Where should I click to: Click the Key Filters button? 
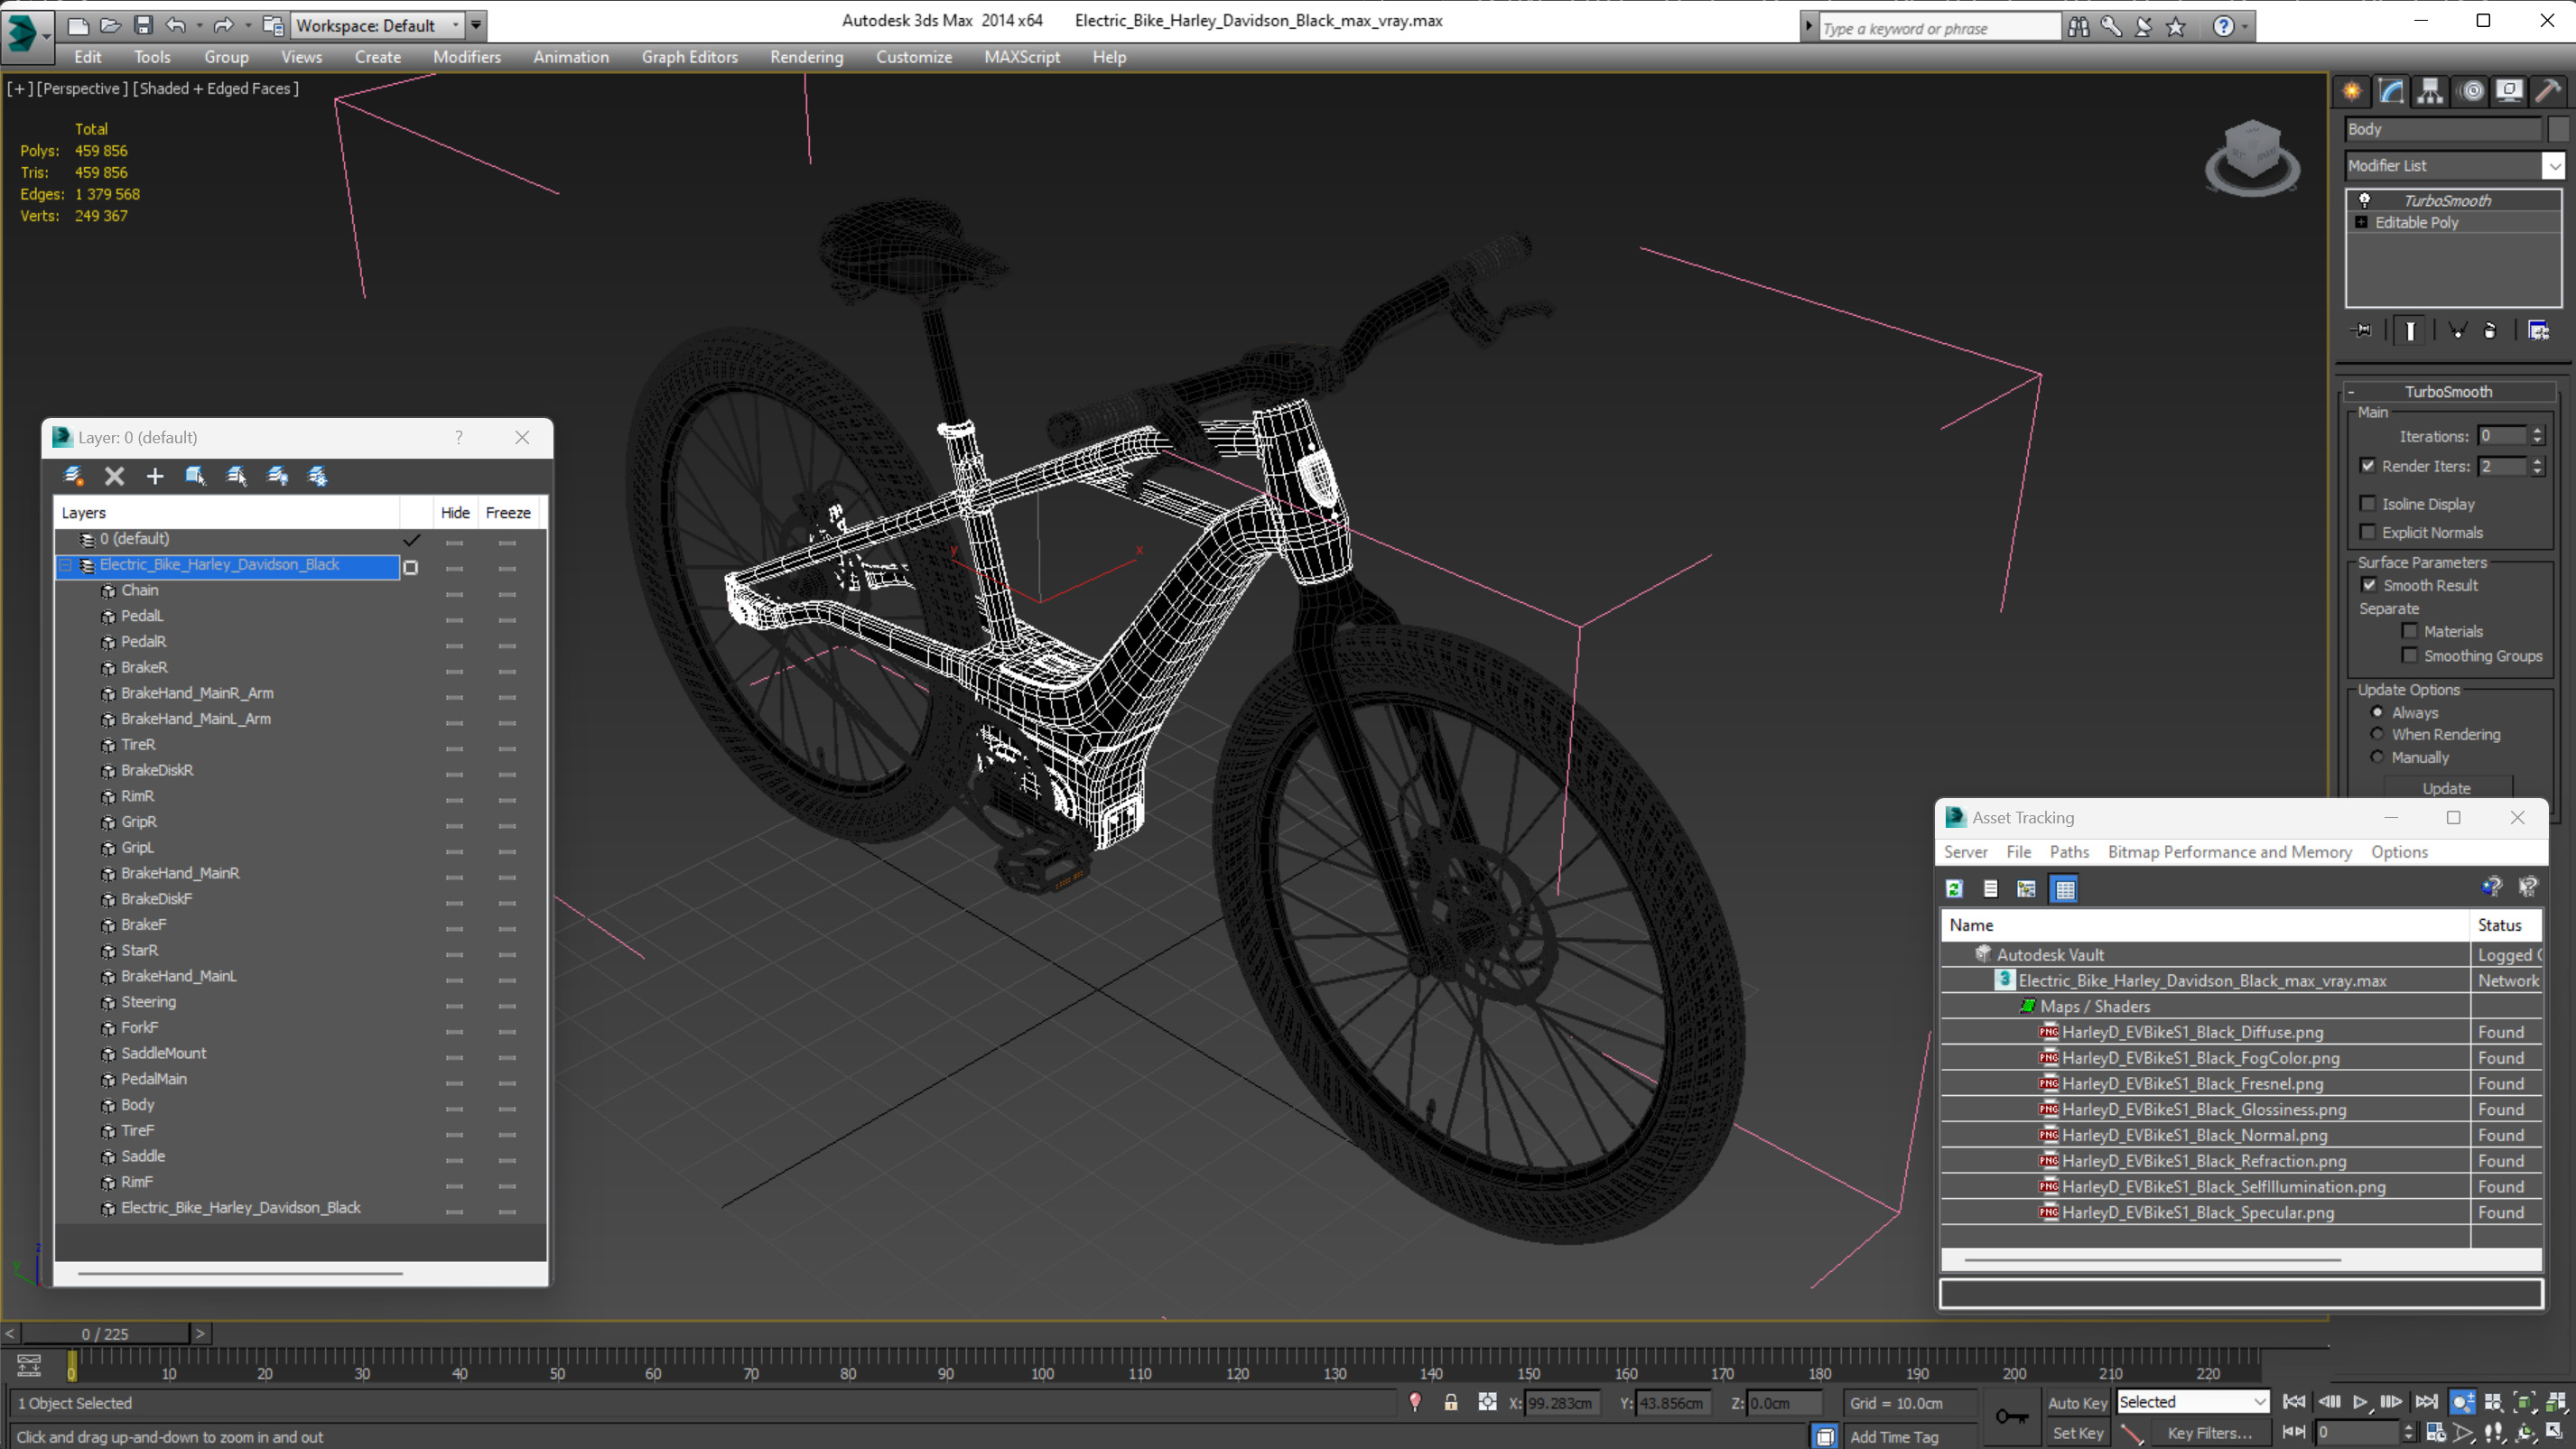2209,1432
